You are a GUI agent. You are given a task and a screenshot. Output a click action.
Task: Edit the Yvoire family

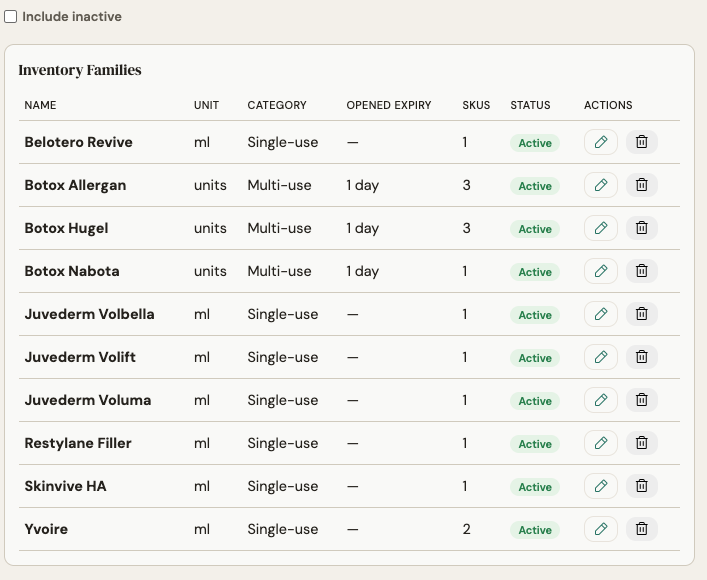601,529
